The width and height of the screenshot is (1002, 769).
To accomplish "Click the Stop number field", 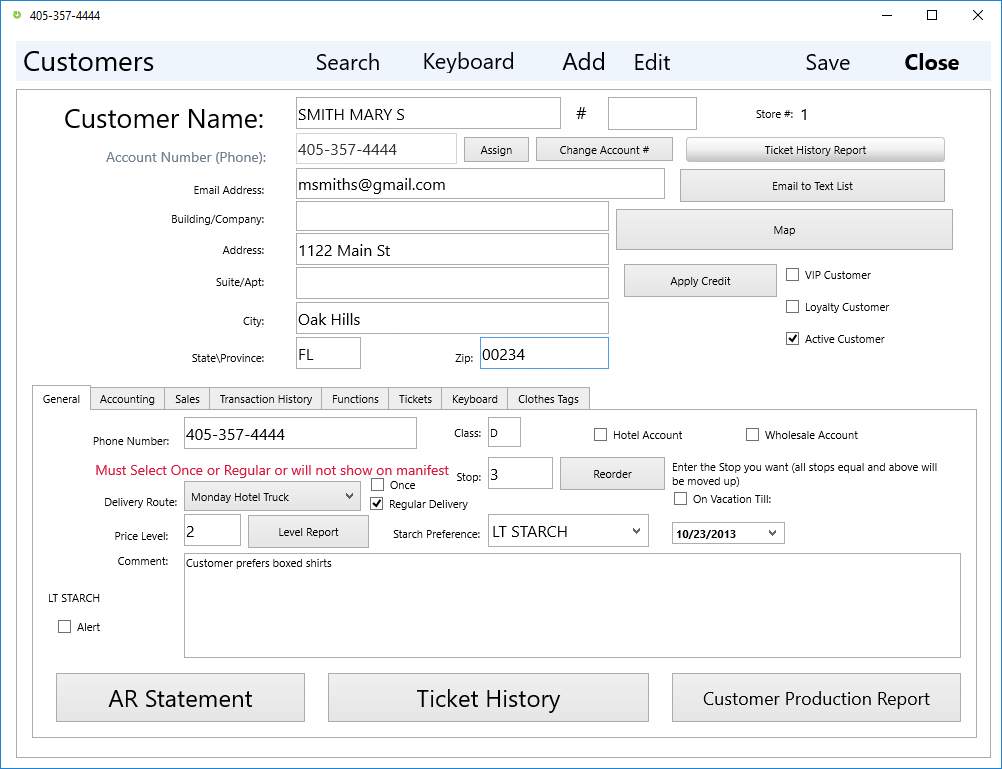I will coord(520,474).
